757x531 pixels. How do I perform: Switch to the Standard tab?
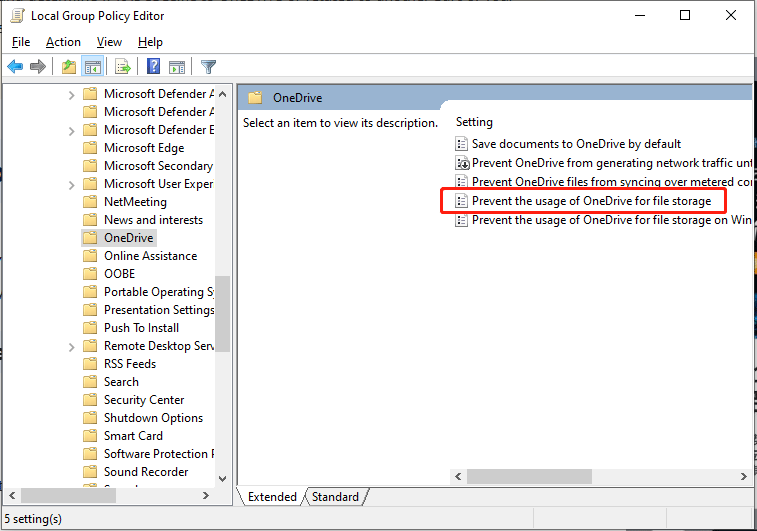(x=336, y=497)
